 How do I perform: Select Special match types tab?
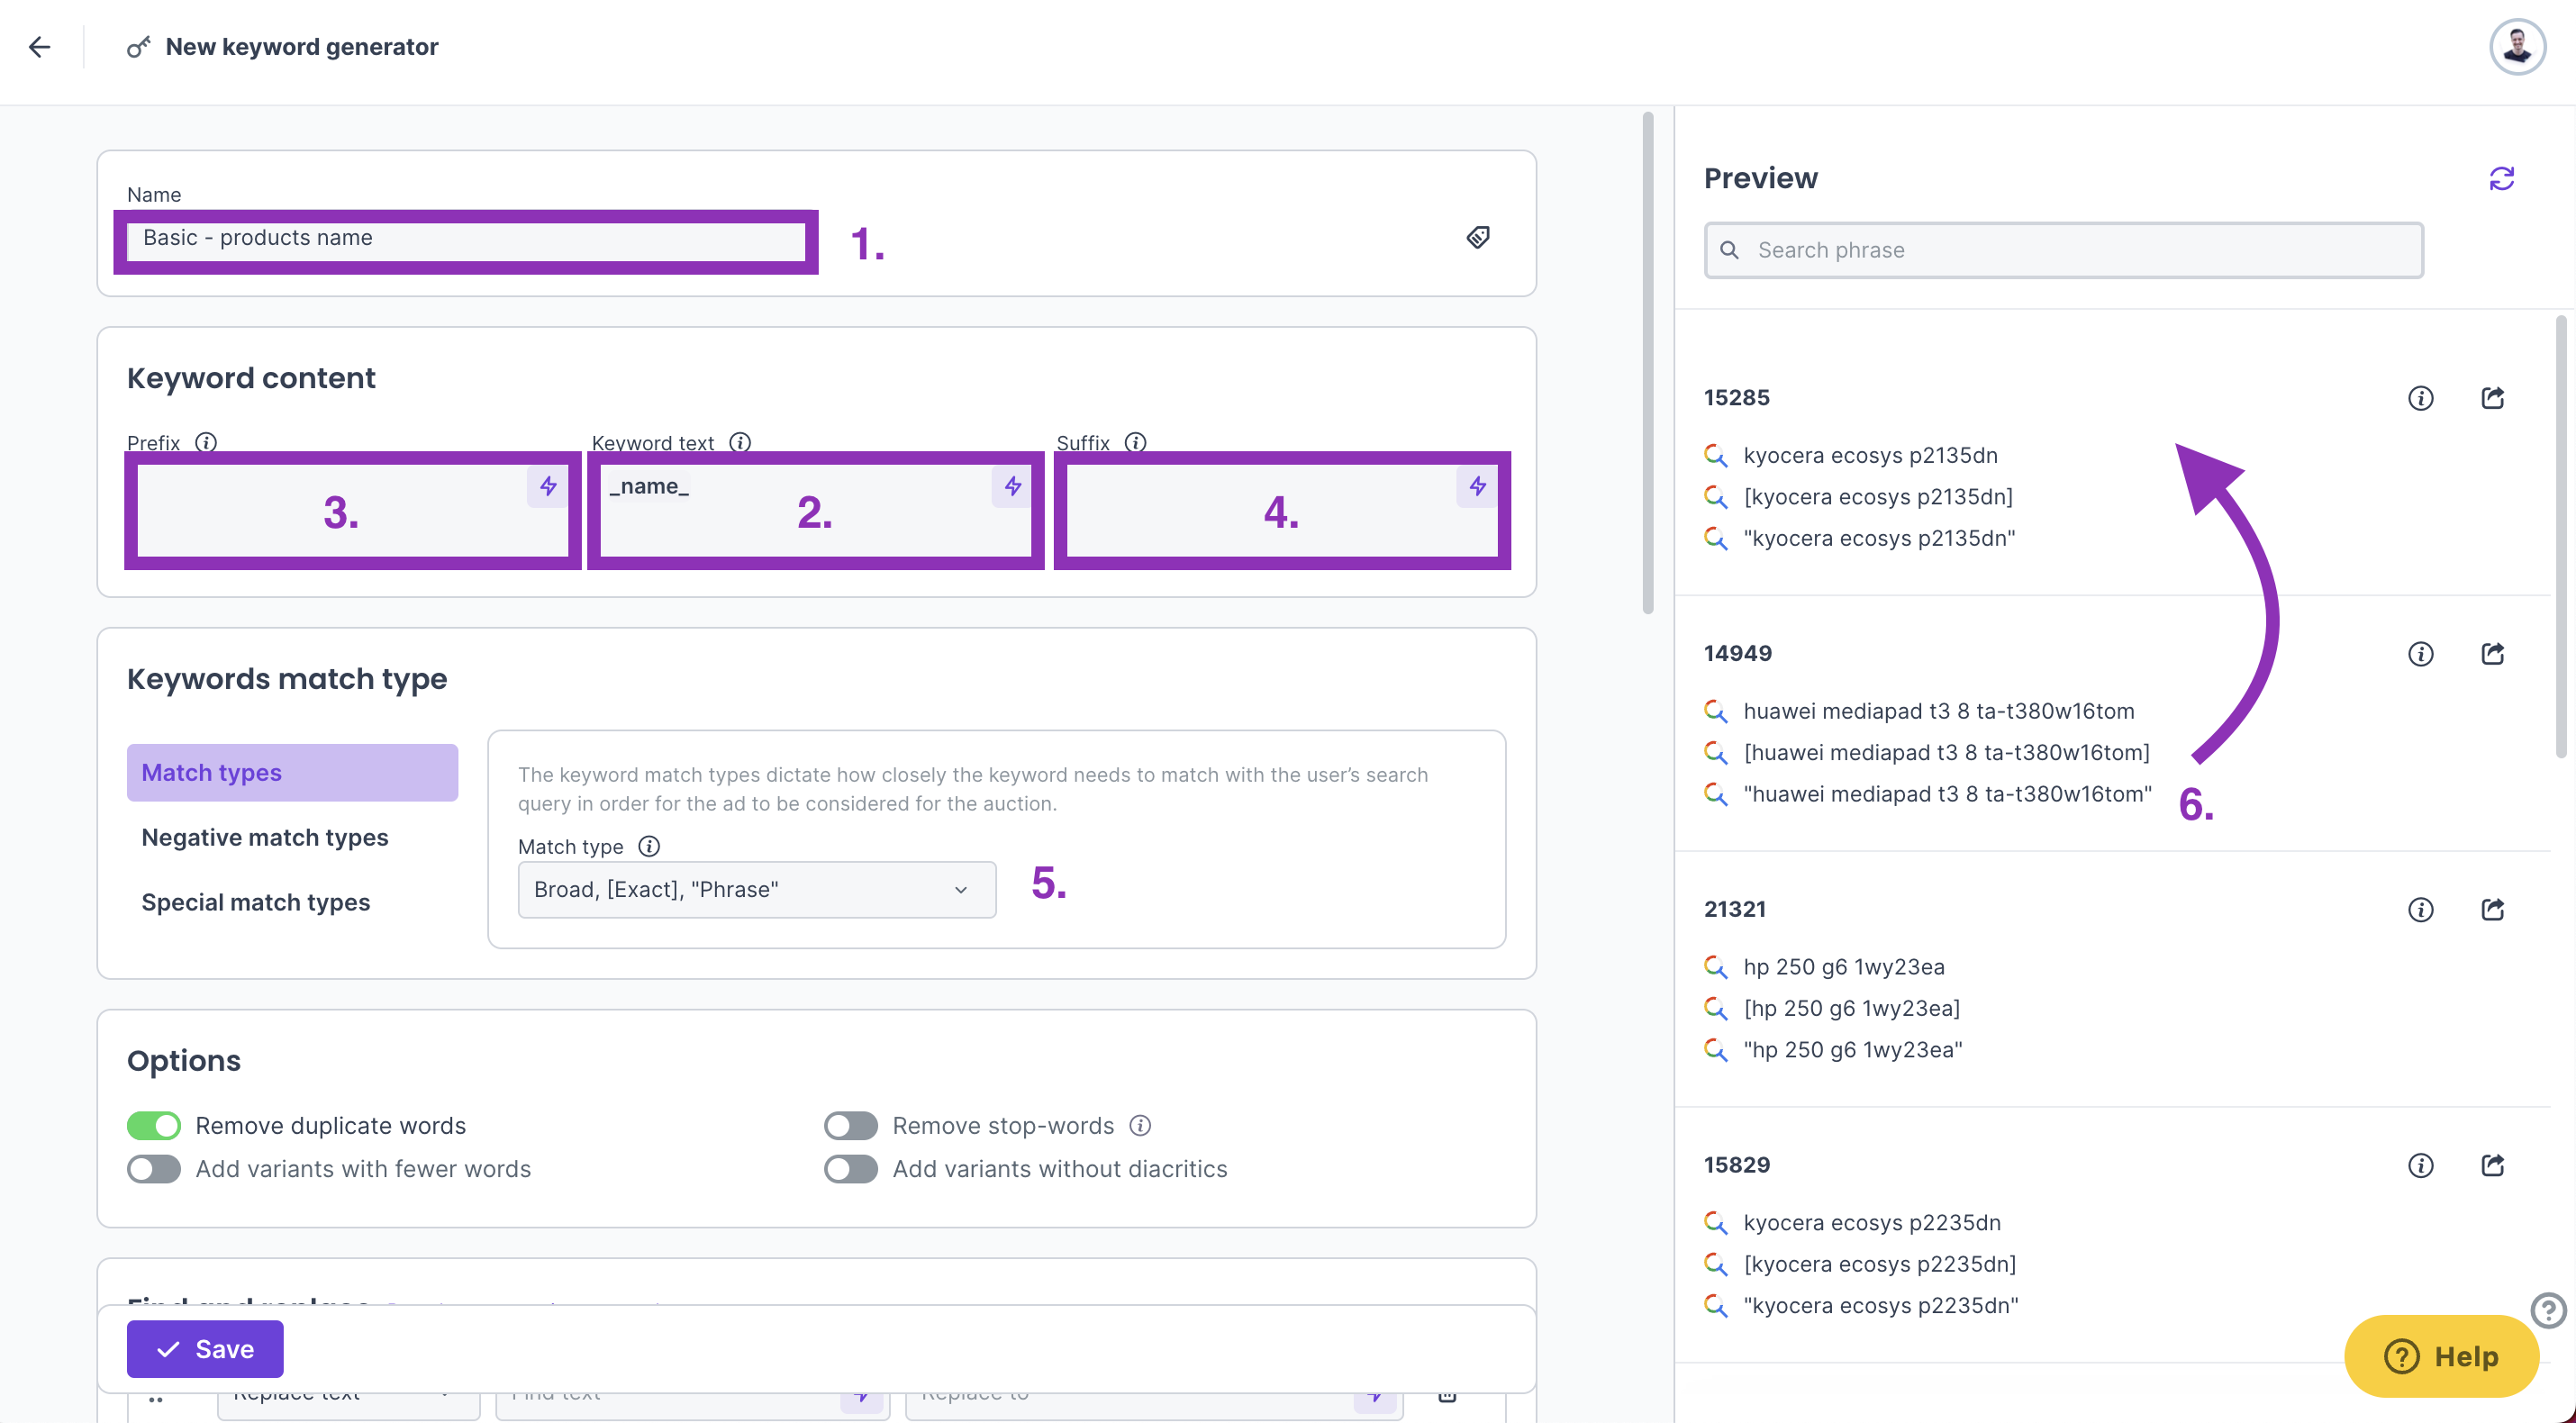256,902
